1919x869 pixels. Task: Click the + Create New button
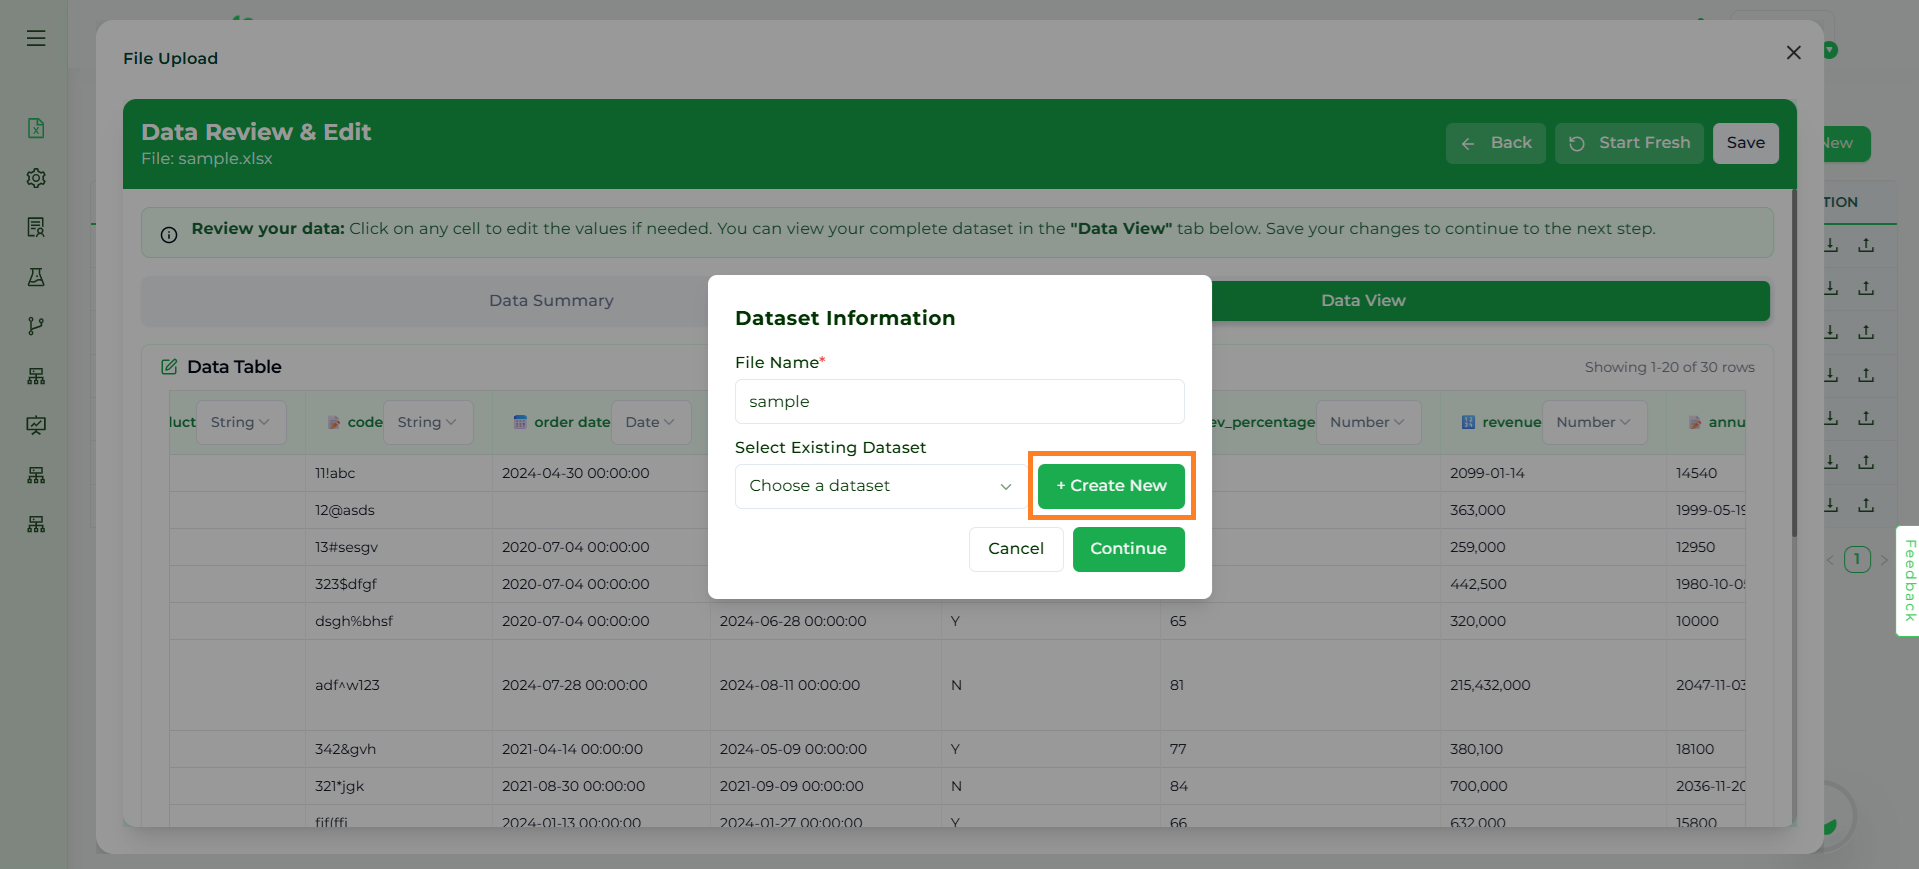pos(1111,486)
